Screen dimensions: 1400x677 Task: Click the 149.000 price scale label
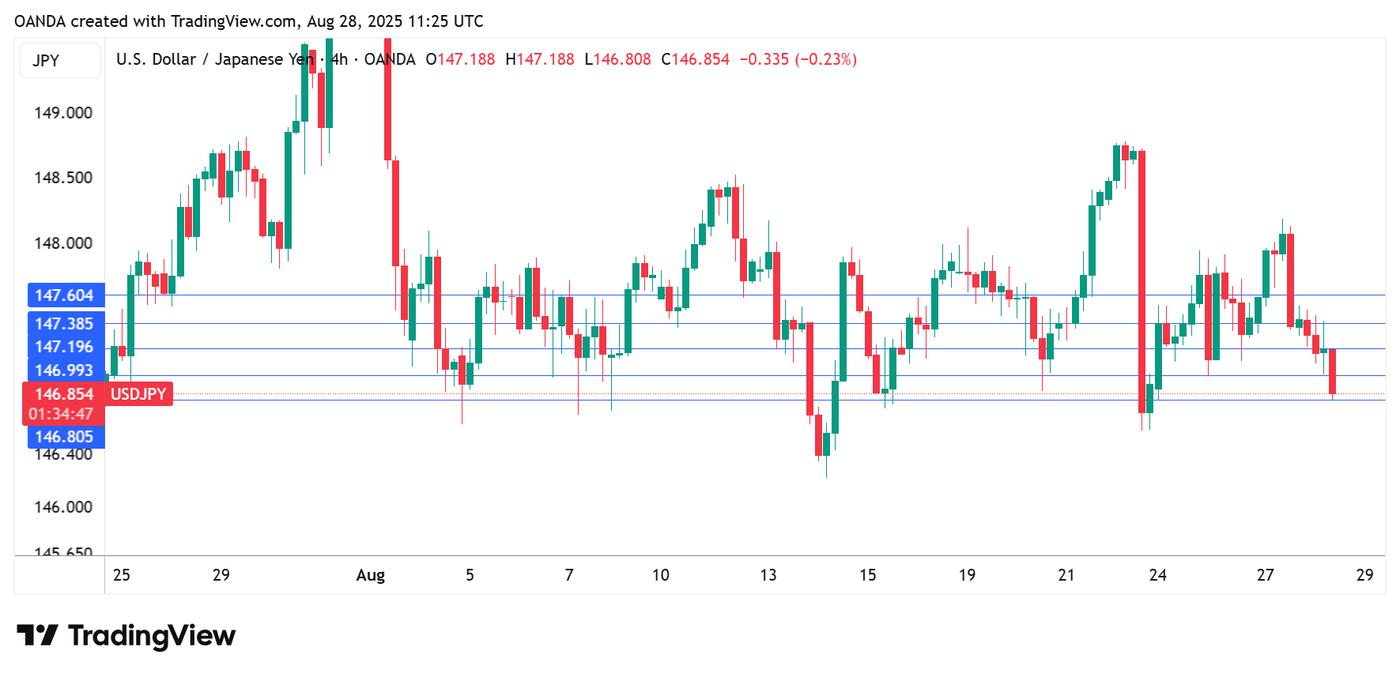point(63,113)
